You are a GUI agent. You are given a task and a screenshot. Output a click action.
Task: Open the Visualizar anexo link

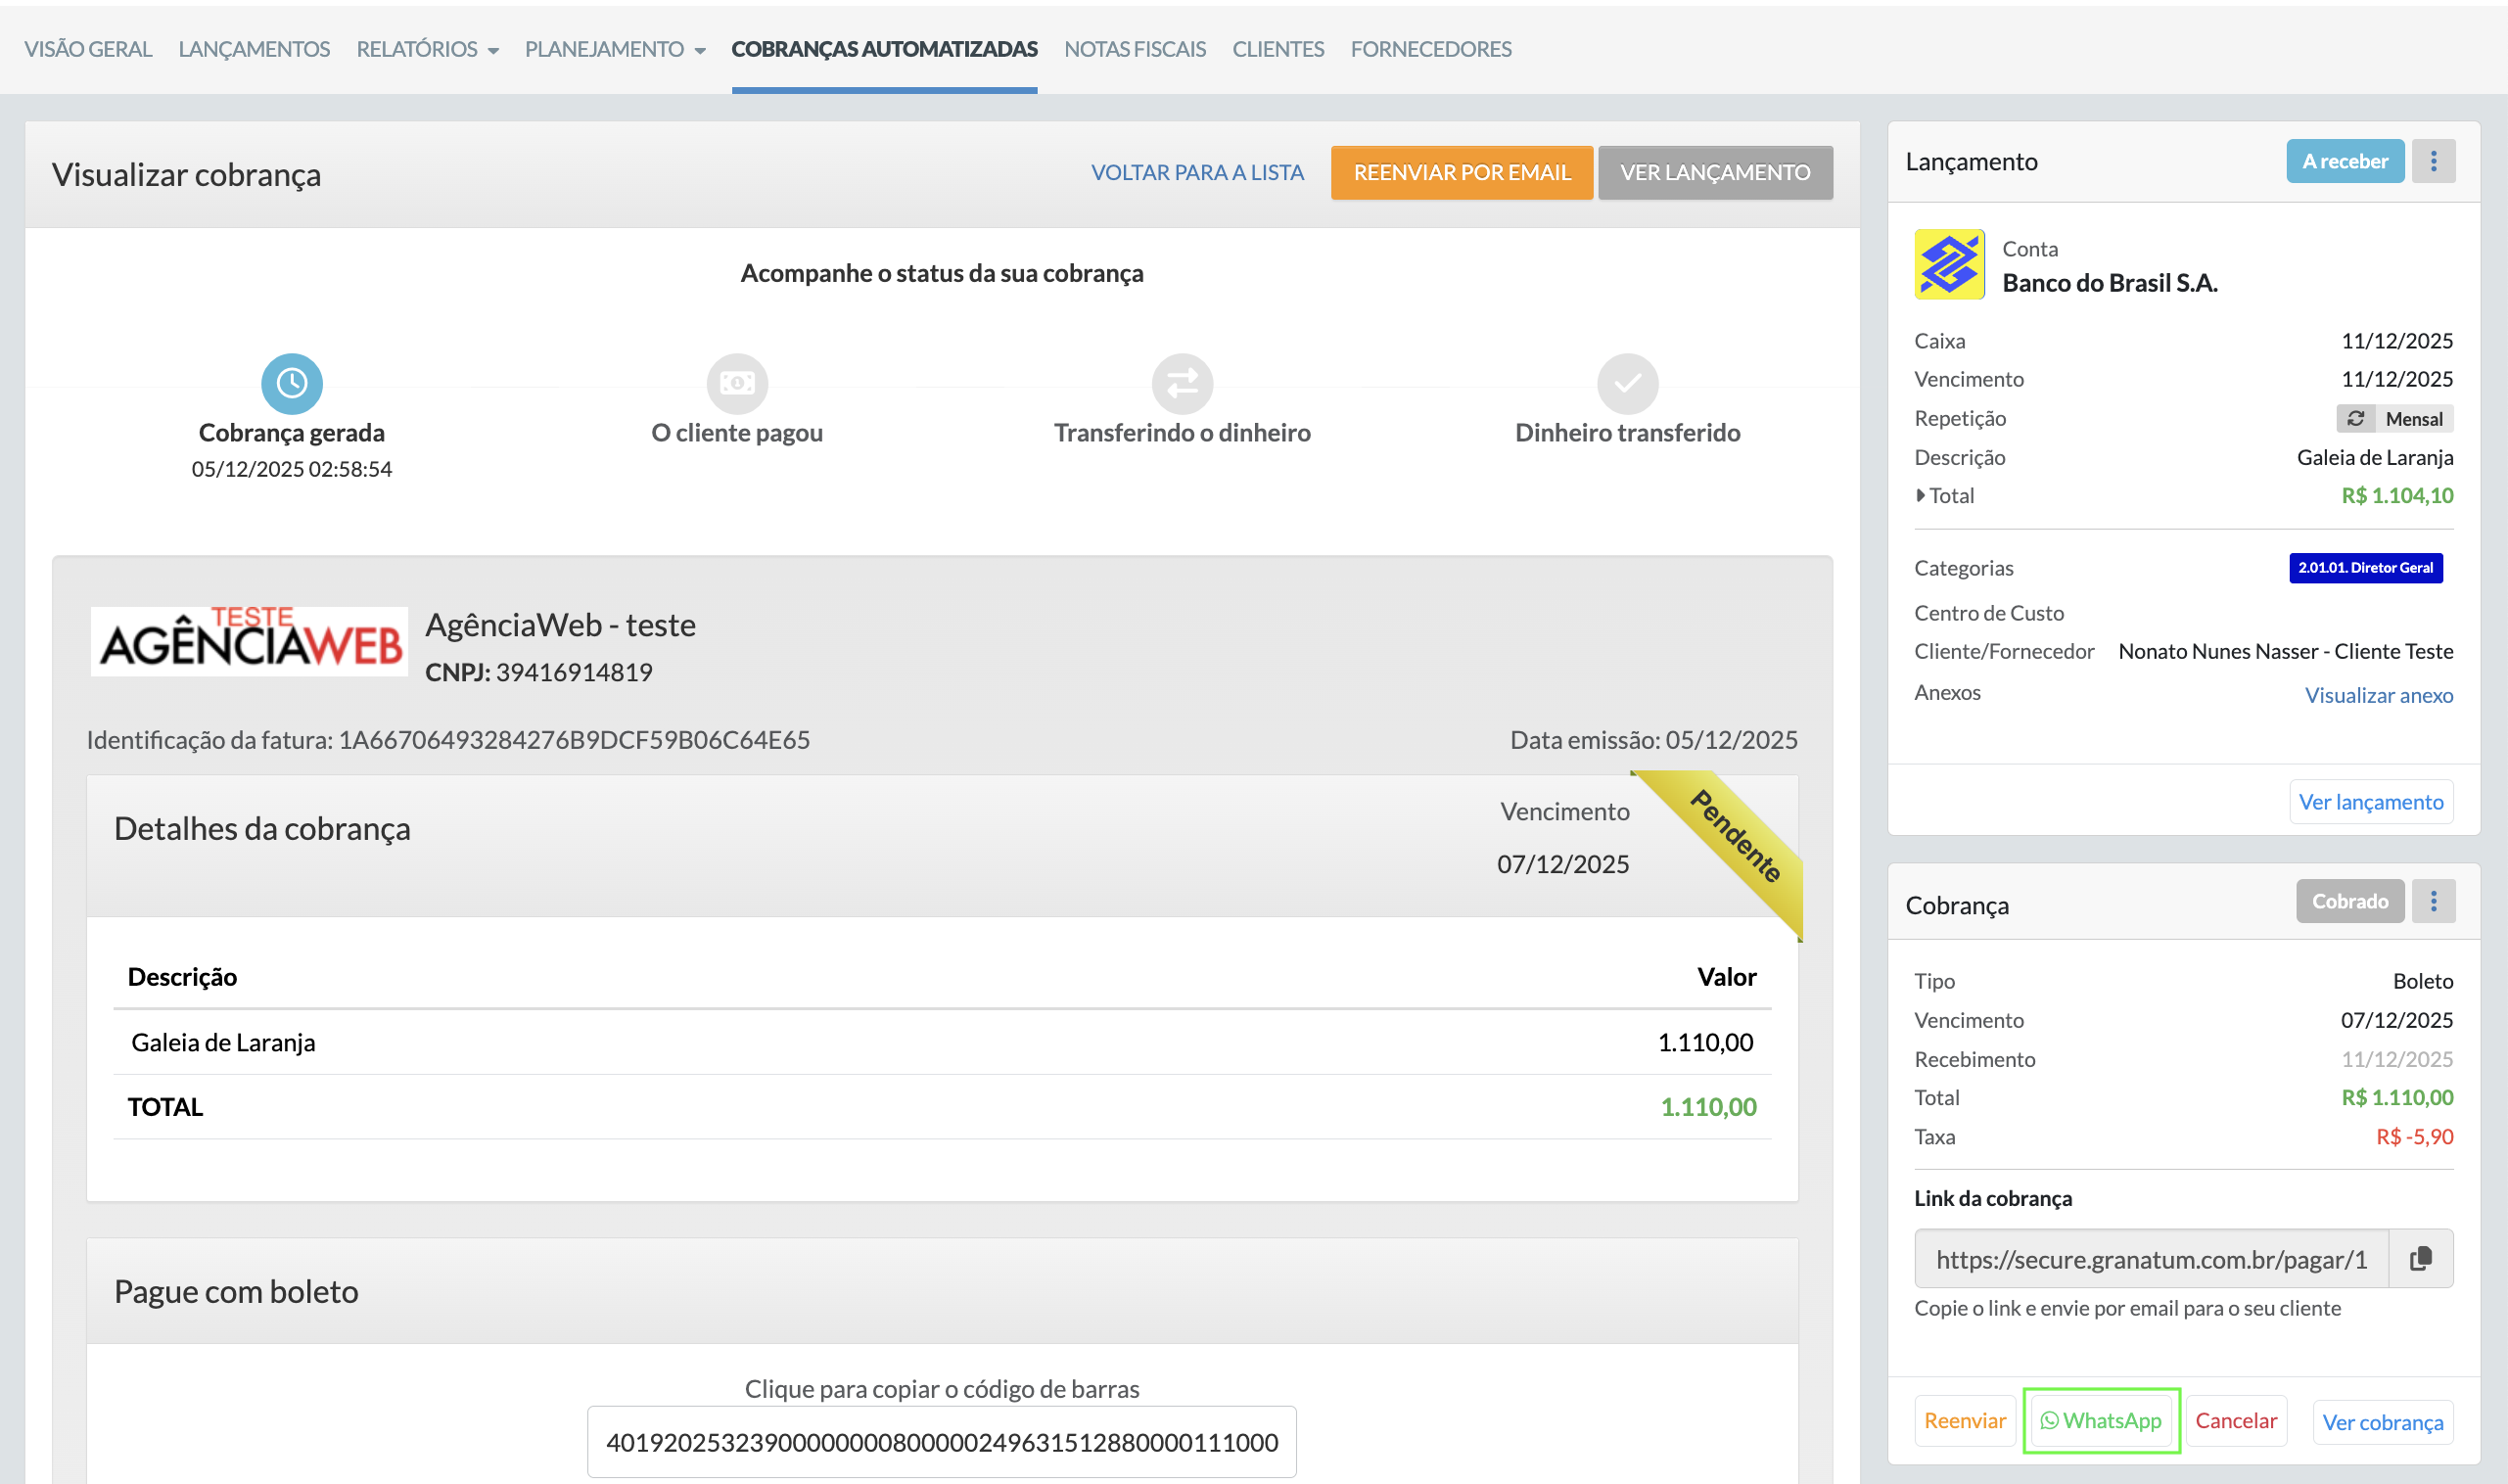[2378, 695]
